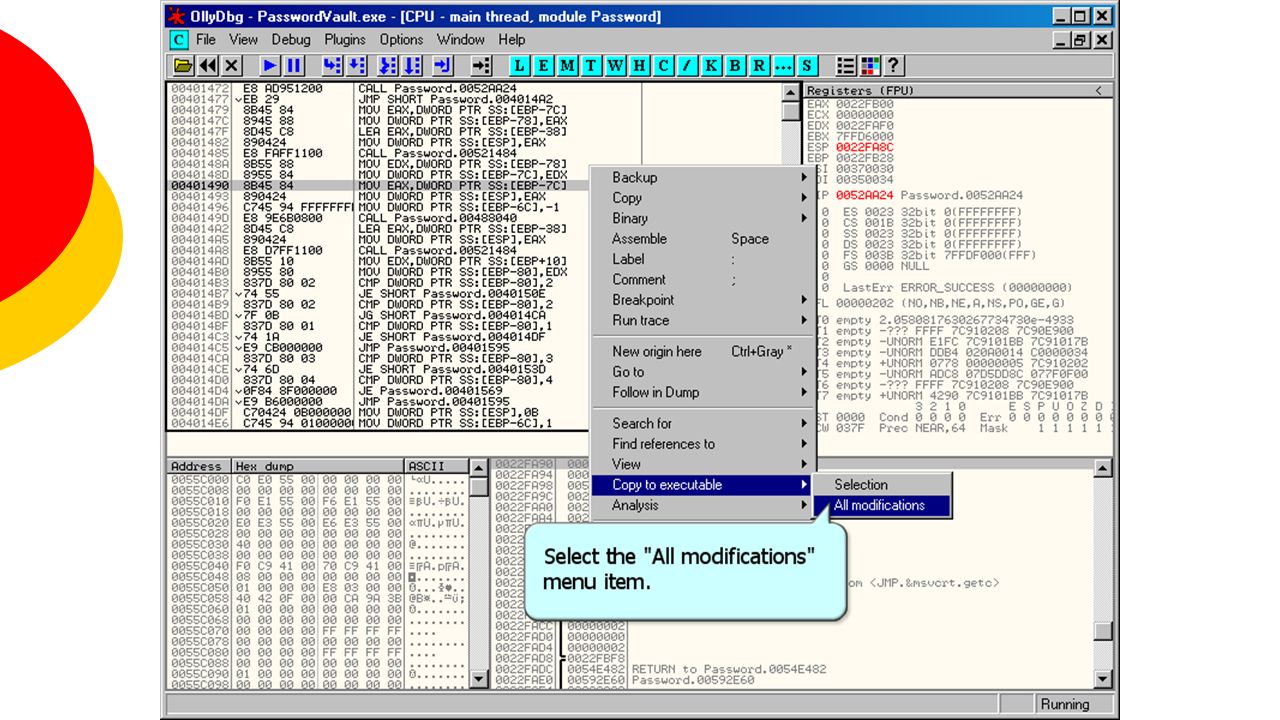
Task: Open References window with R button
Action: tap(759, 66)
